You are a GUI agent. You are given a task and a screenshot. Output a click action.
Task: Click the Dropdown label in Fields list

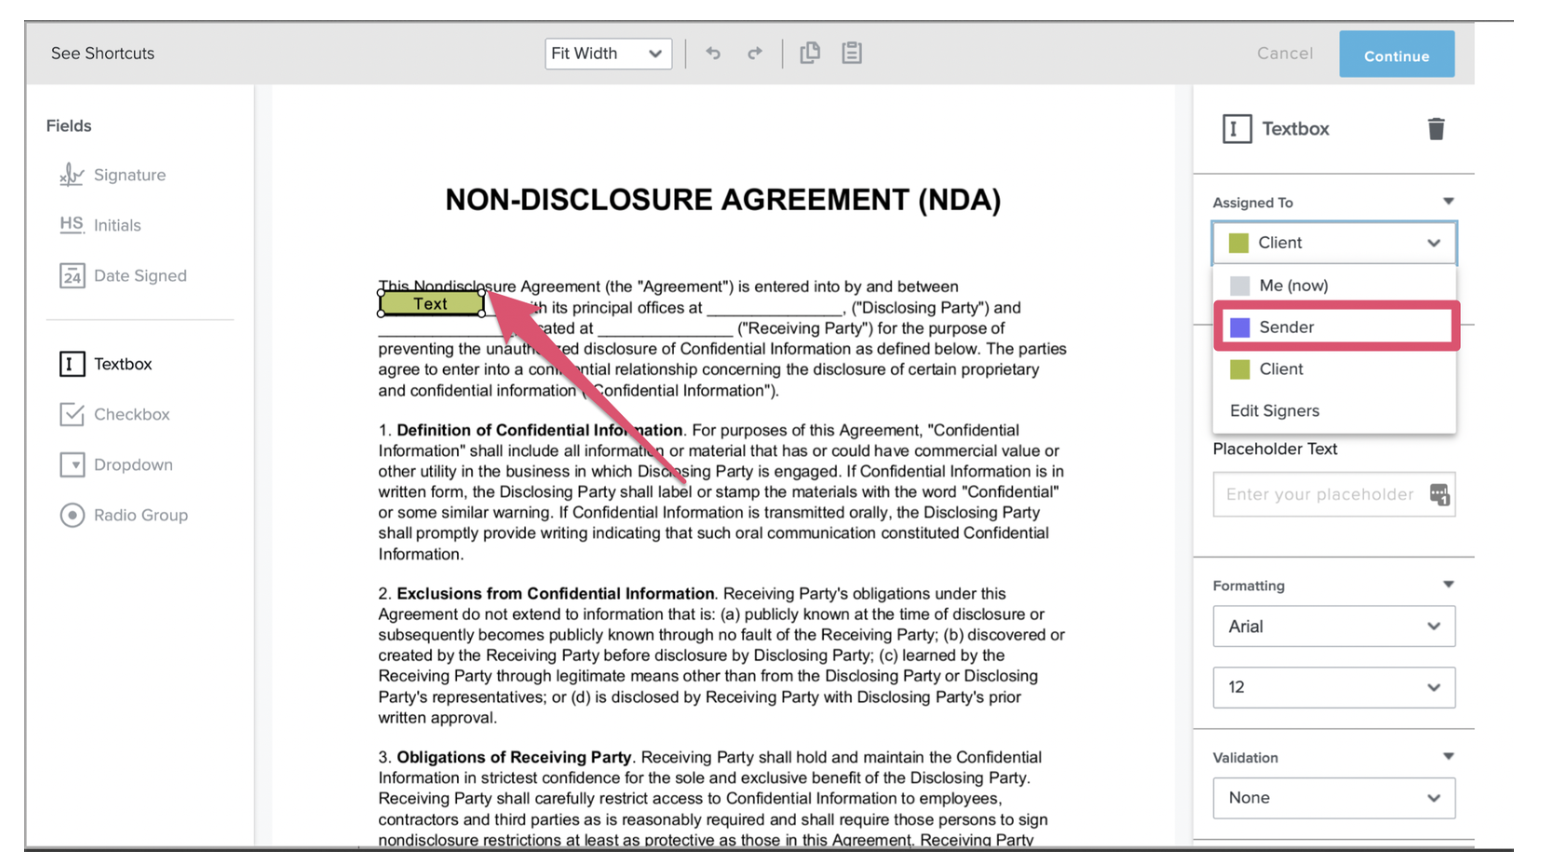point(133,465)
